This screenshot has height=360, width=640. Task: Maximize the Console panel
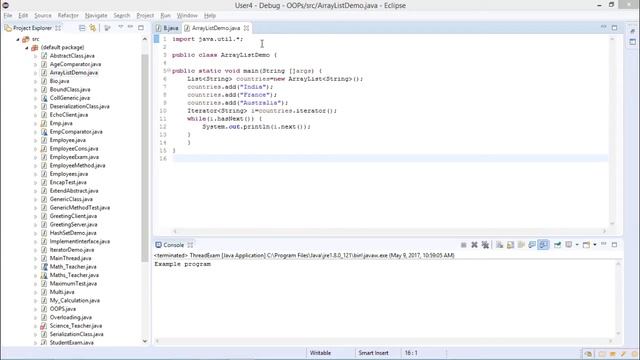tap(614, 244)
